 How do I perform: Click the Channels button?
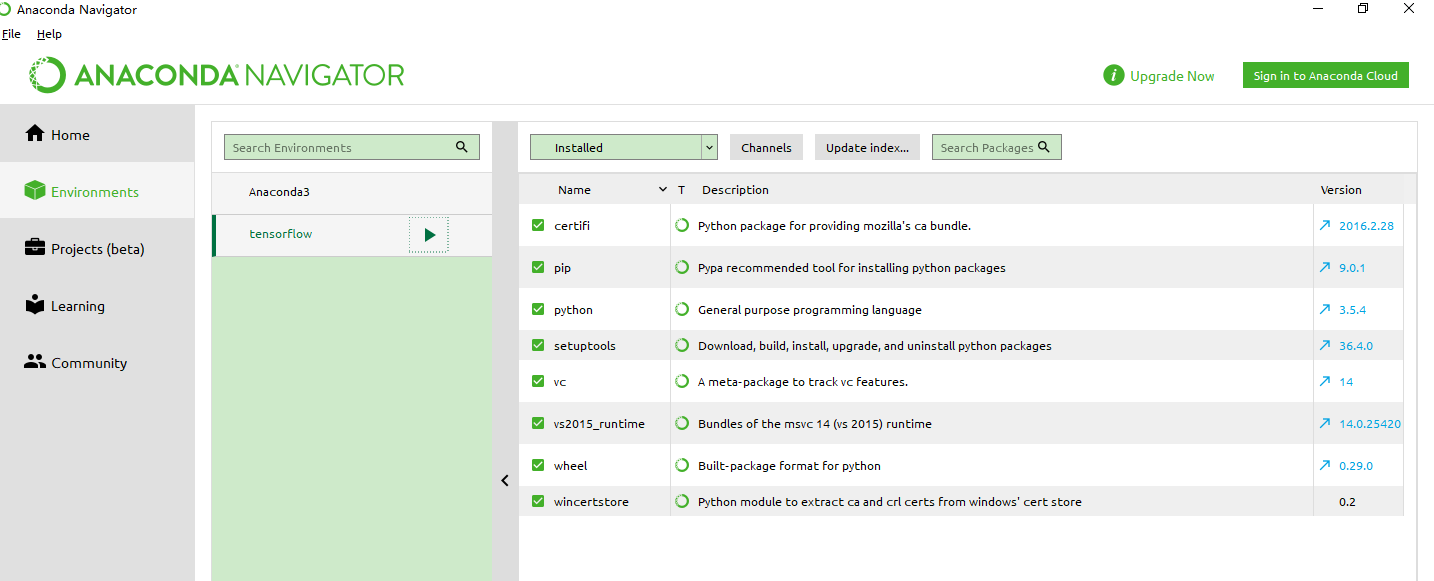click(x=766, y=147)
